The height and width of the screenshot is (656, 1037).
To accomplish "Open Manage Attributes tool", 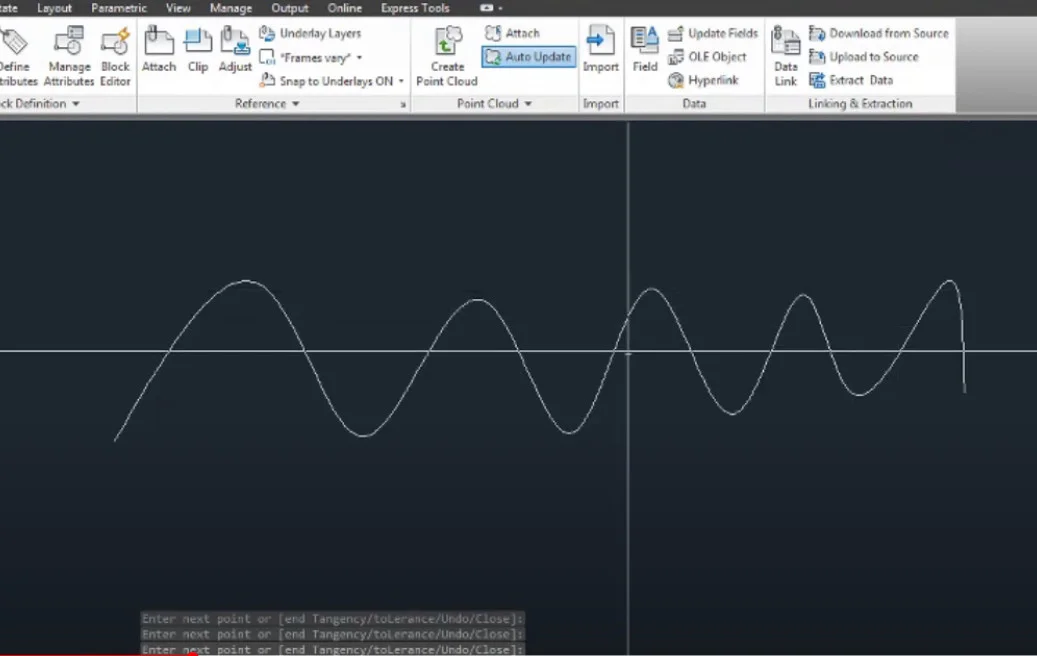I will pyautogui.click(x=69, y=56).
